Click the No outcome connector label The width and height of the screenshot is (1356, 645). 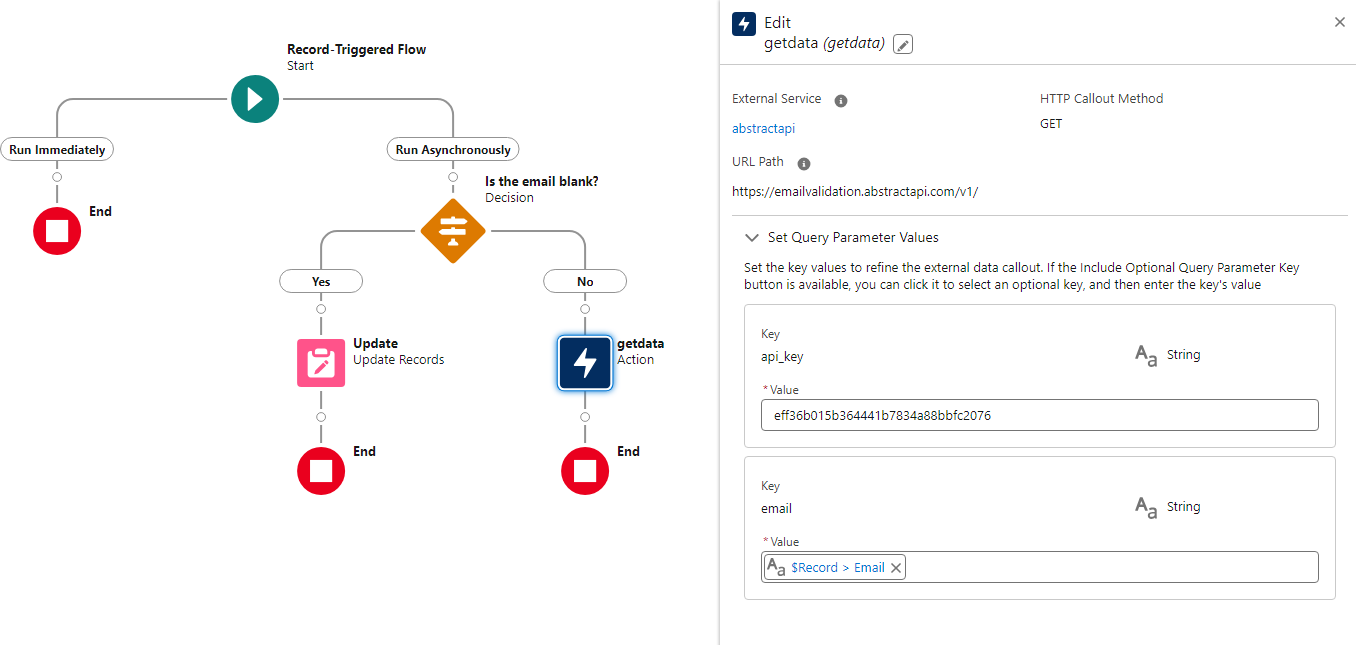(x=585, y=281)
